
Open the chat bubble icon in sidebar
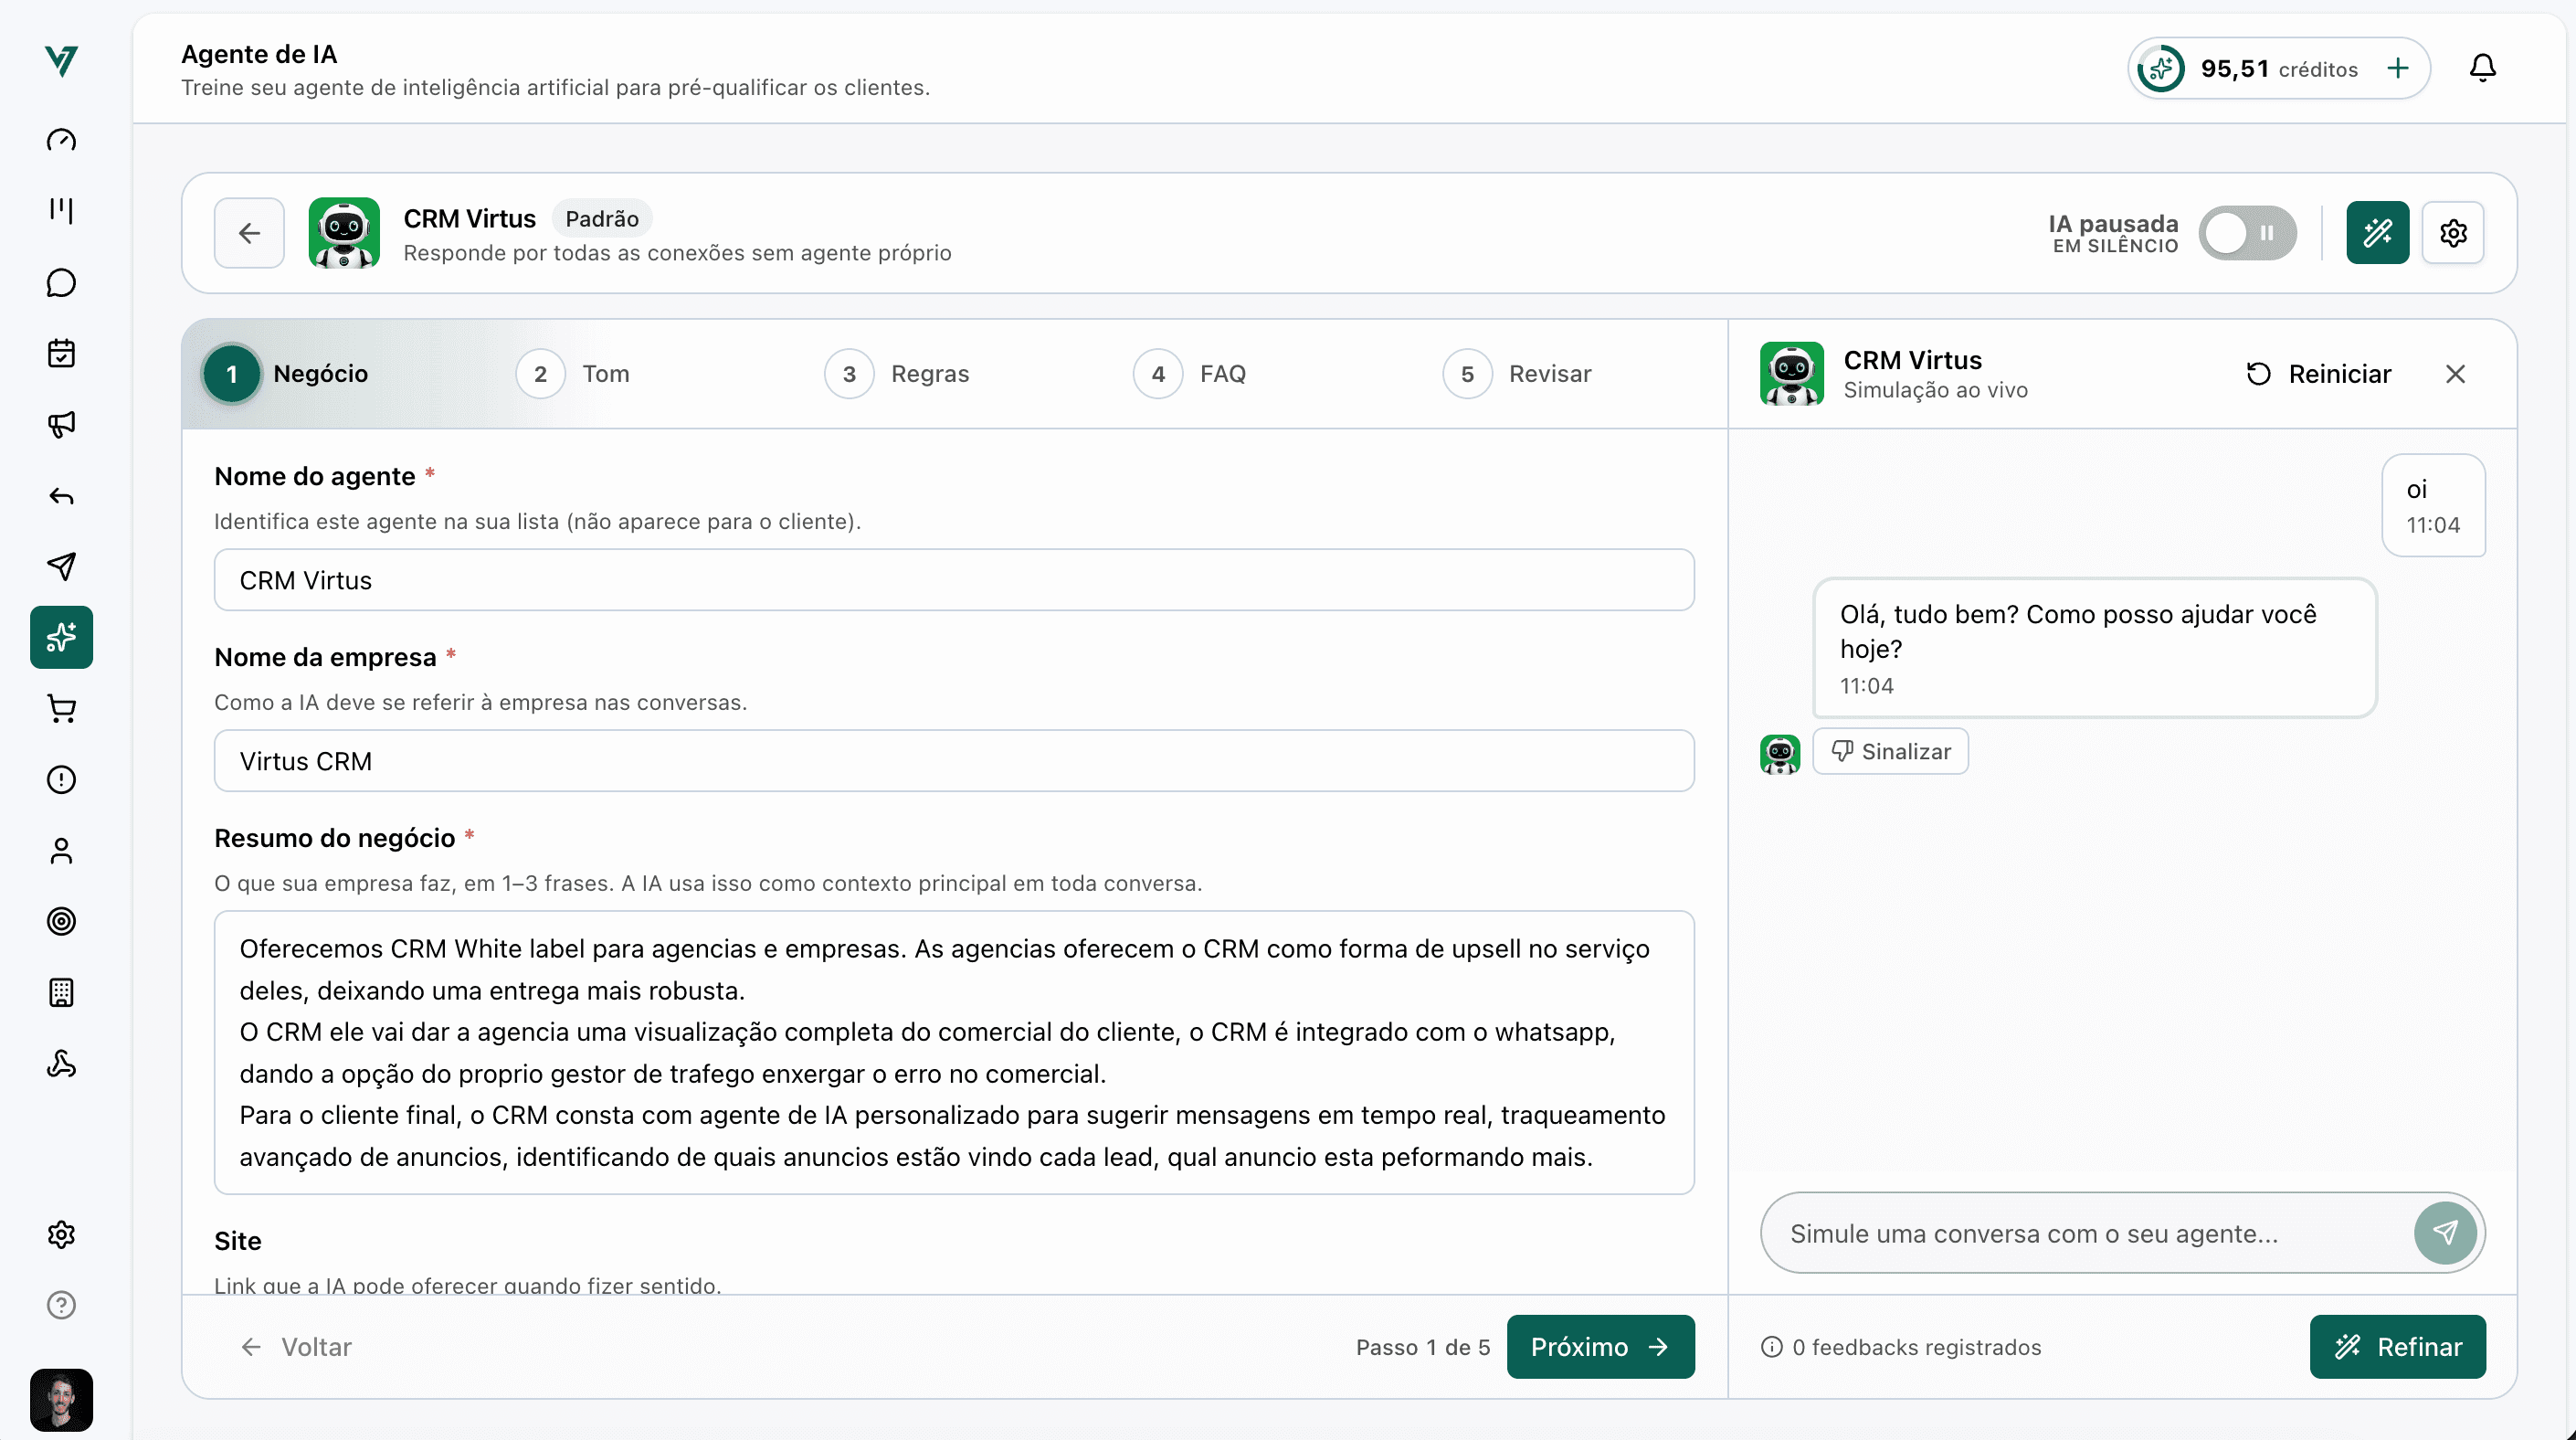61,283
